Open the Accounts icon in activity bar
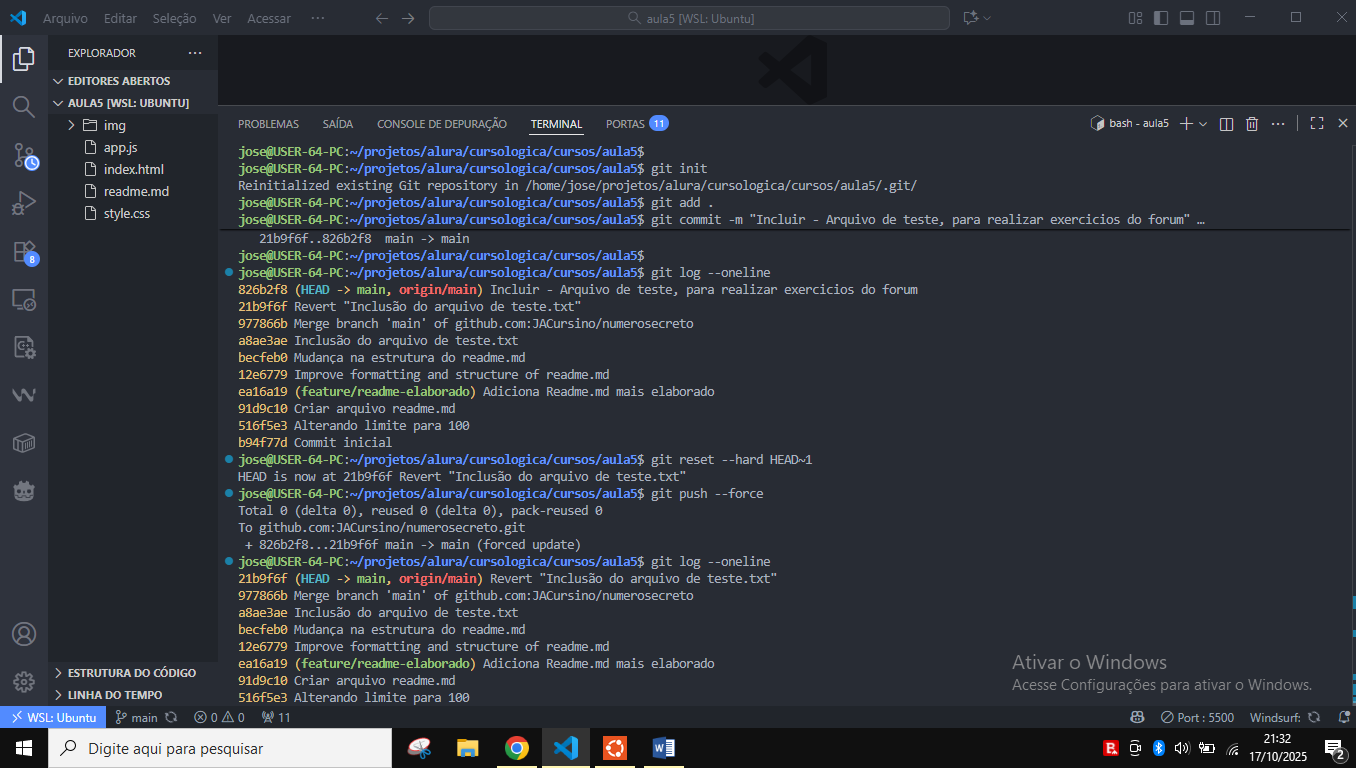 pyautogui.click(x=24, y=634)
